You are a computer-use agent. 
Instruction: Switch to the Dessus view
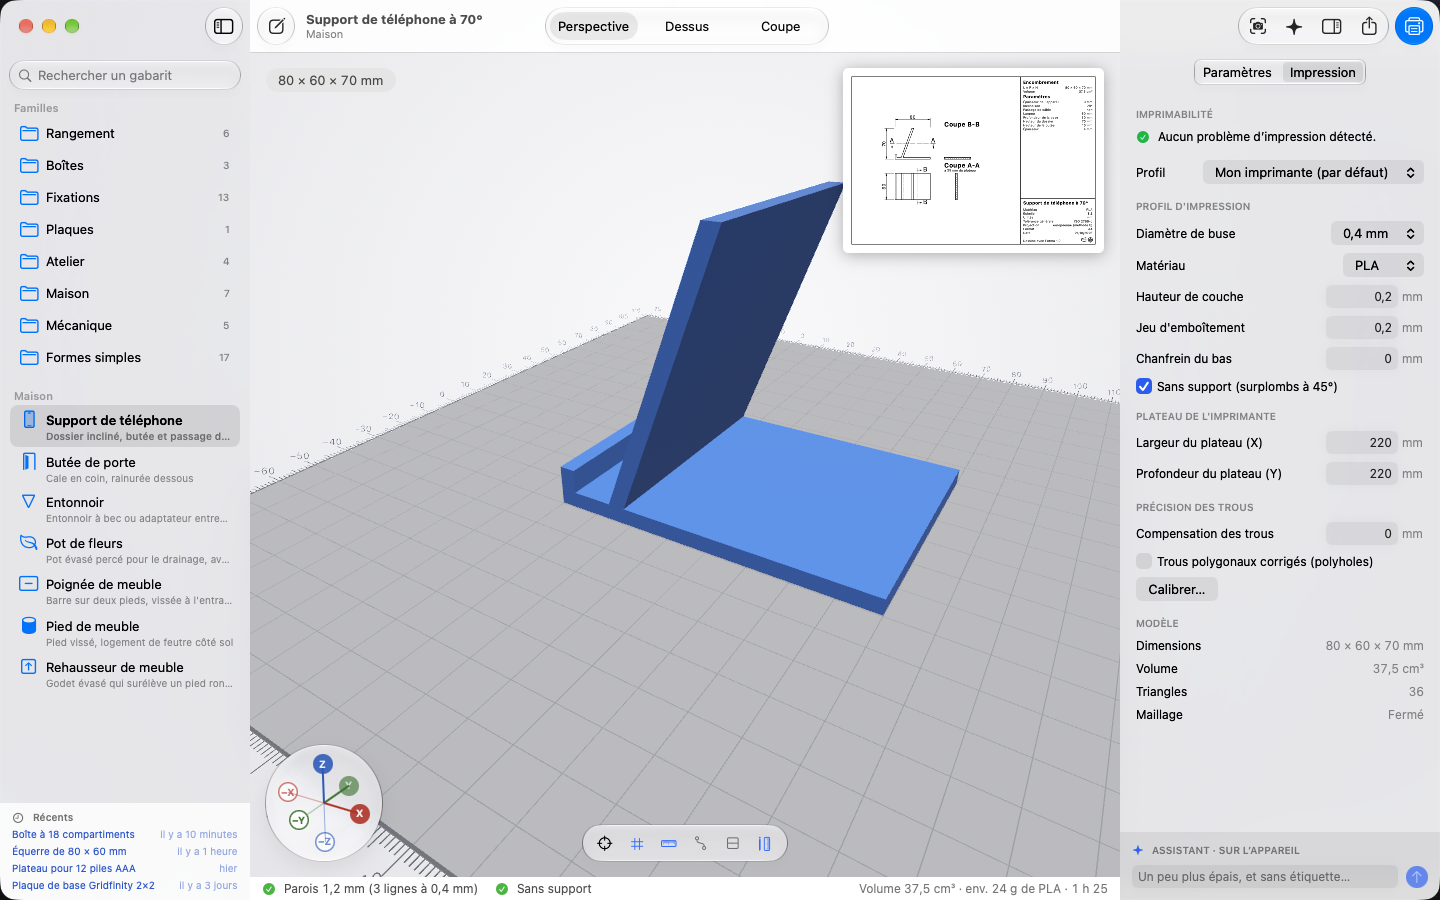point(687,26)
